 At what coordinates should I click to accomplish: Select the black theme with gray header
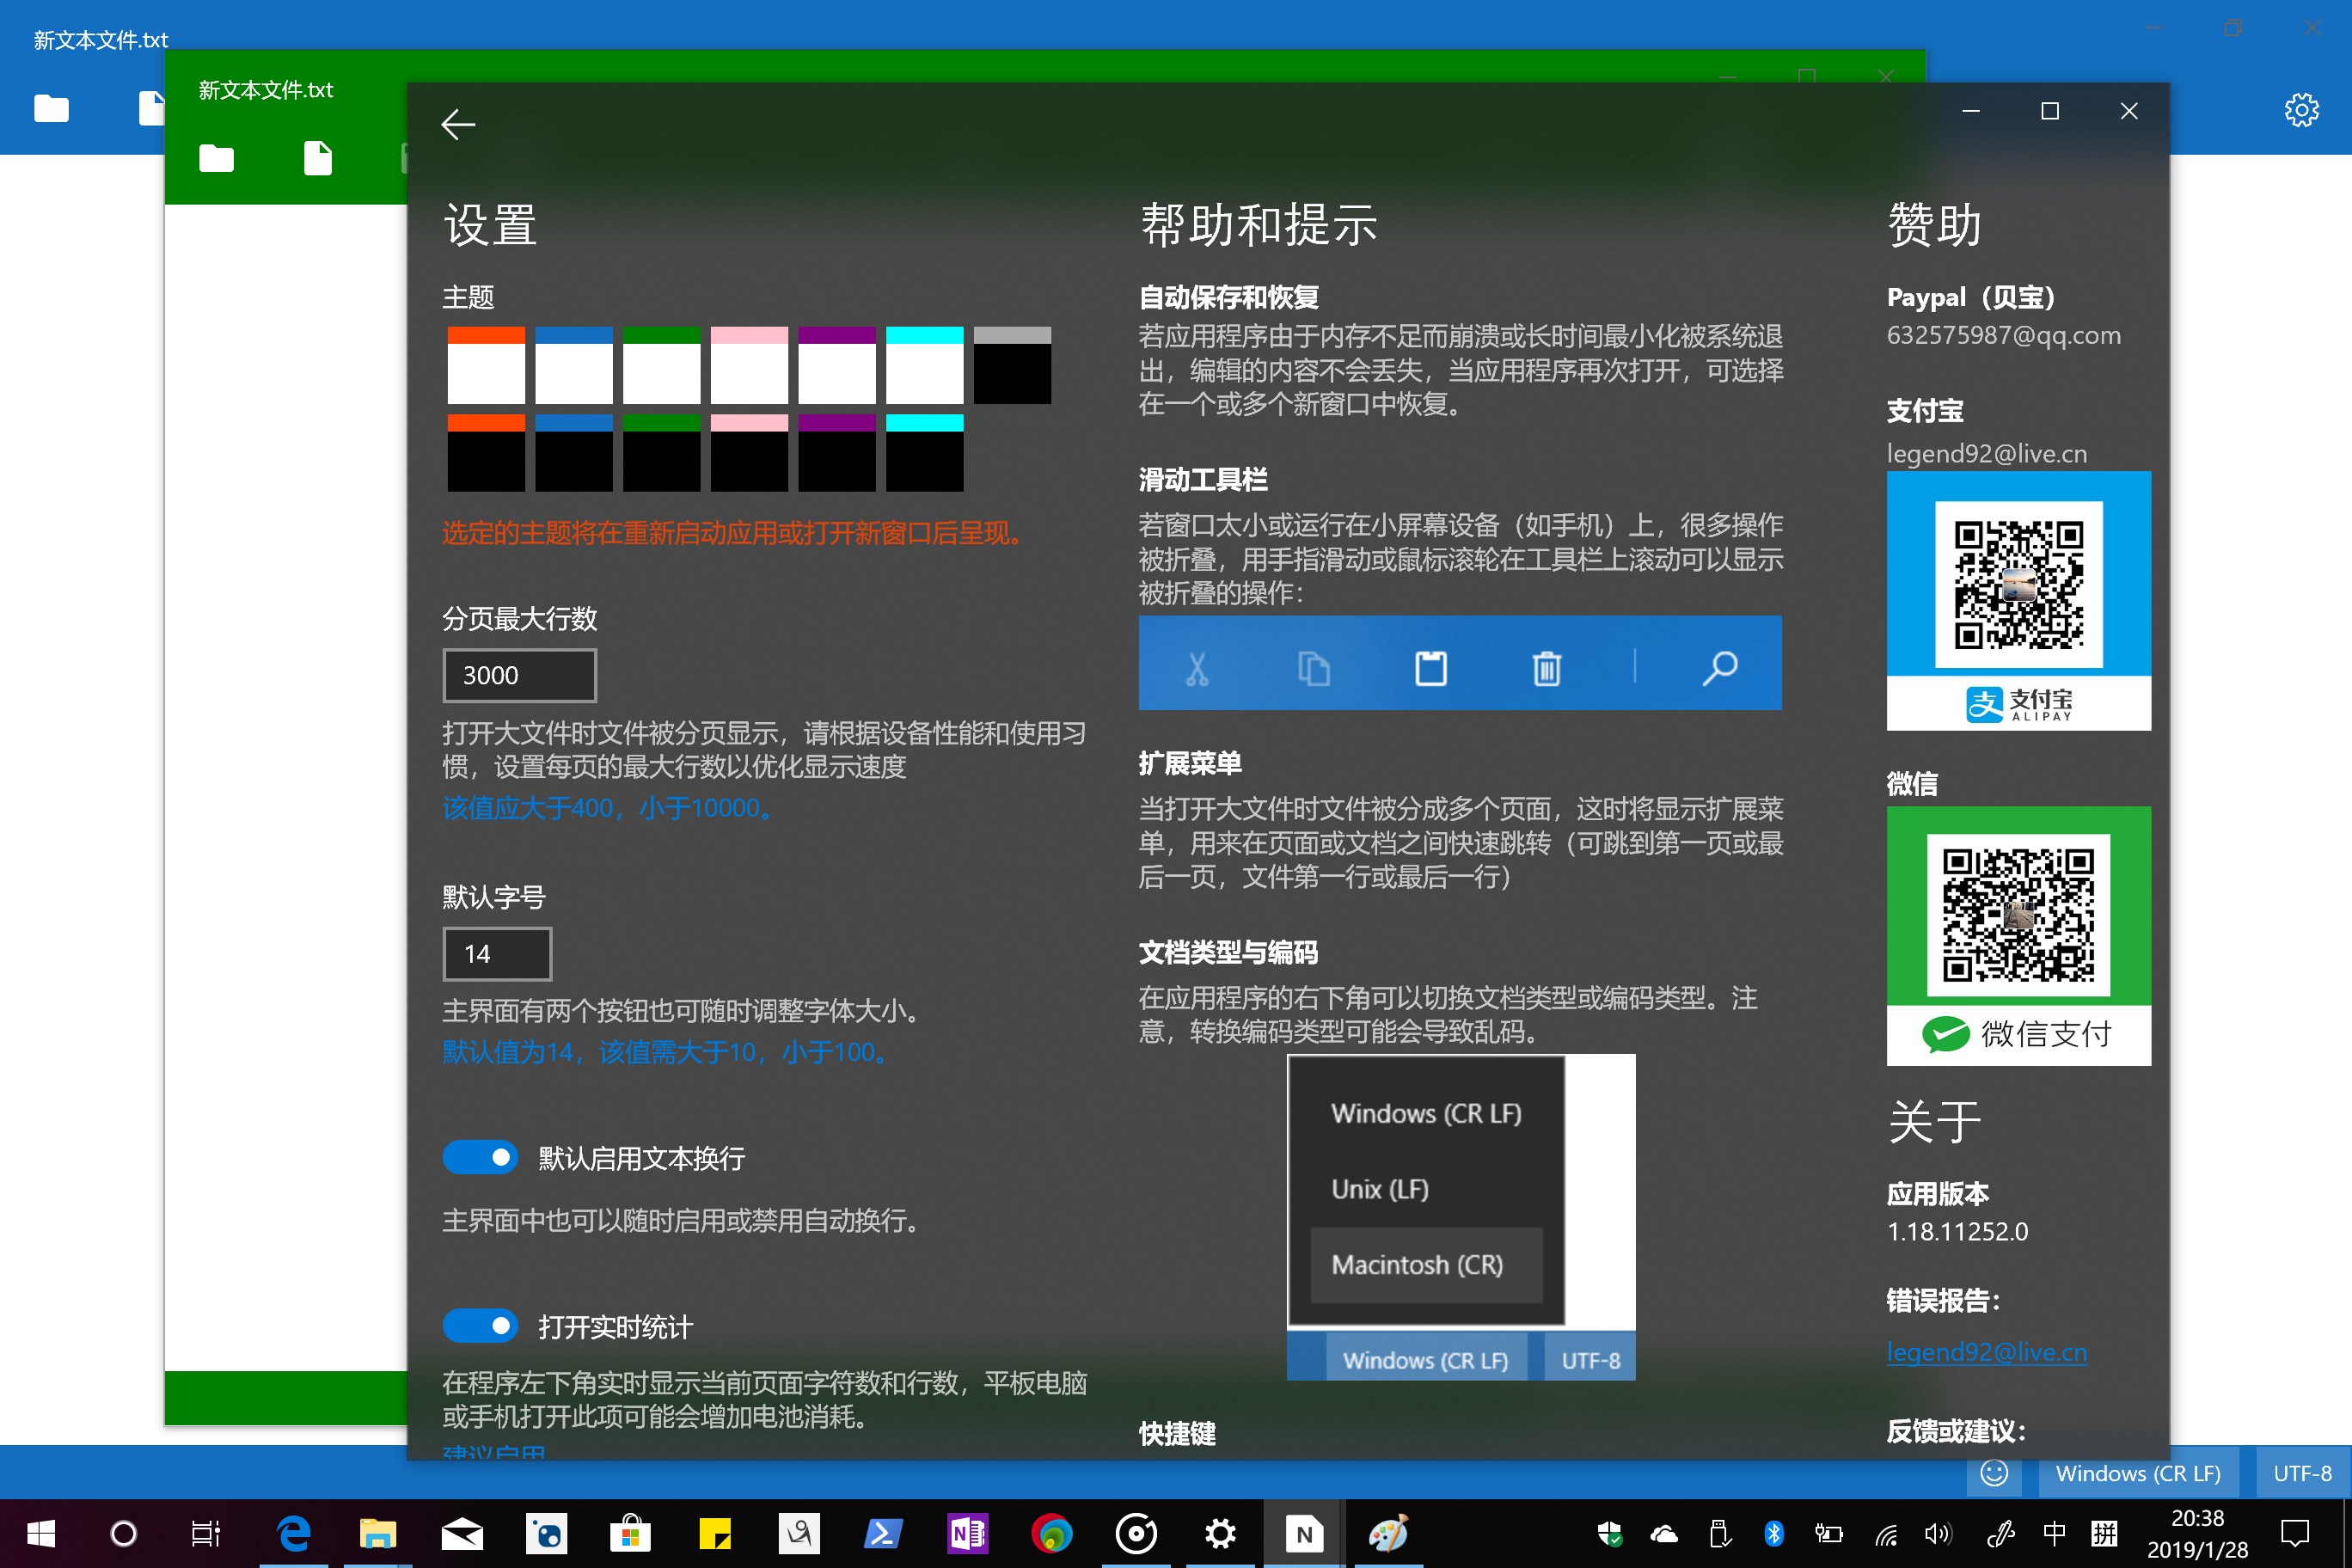click(x=1012, y=365)
